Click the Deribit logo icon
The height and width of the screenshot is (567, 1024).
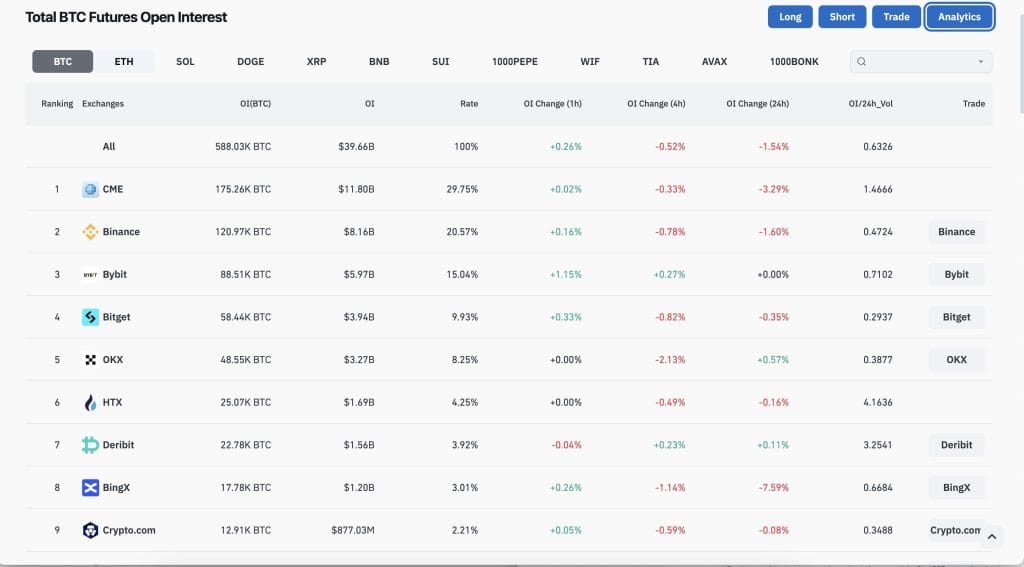tap(90, 445)
